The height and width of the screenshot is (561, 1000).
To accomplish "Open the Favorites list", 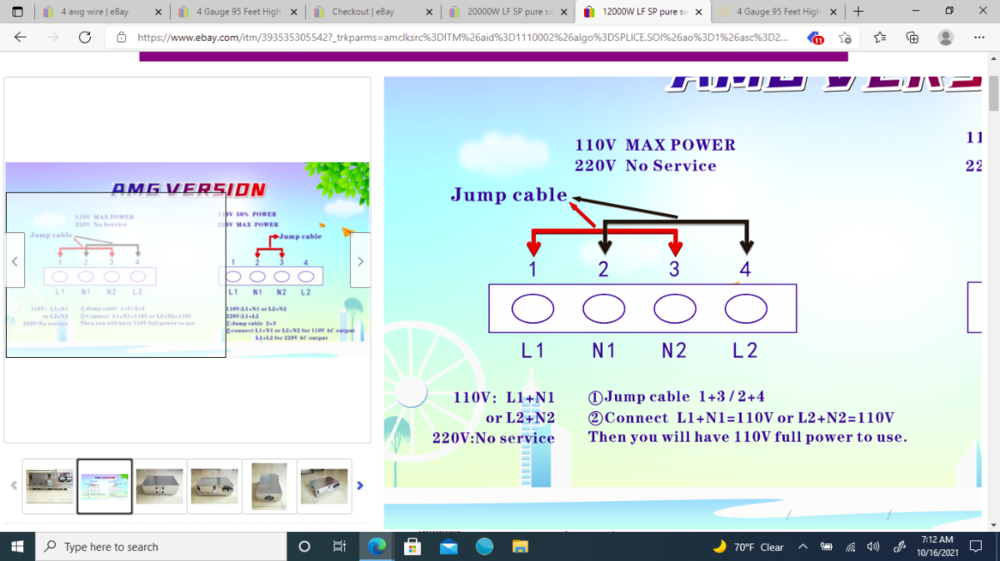I will (x=880, y=38).
